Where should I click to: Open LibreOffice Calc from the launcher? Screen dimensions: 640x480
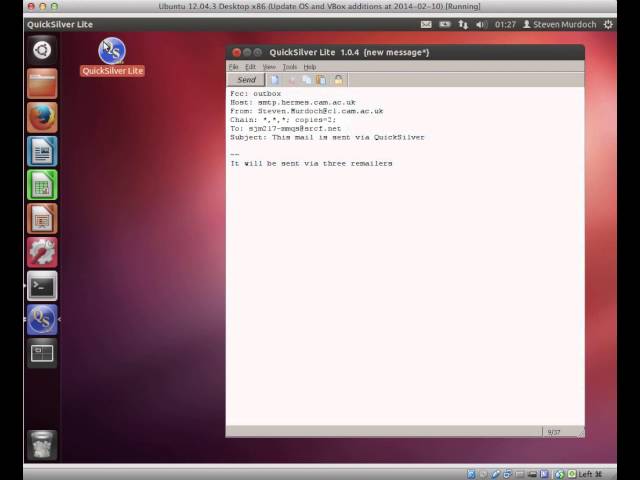point(42,185)
